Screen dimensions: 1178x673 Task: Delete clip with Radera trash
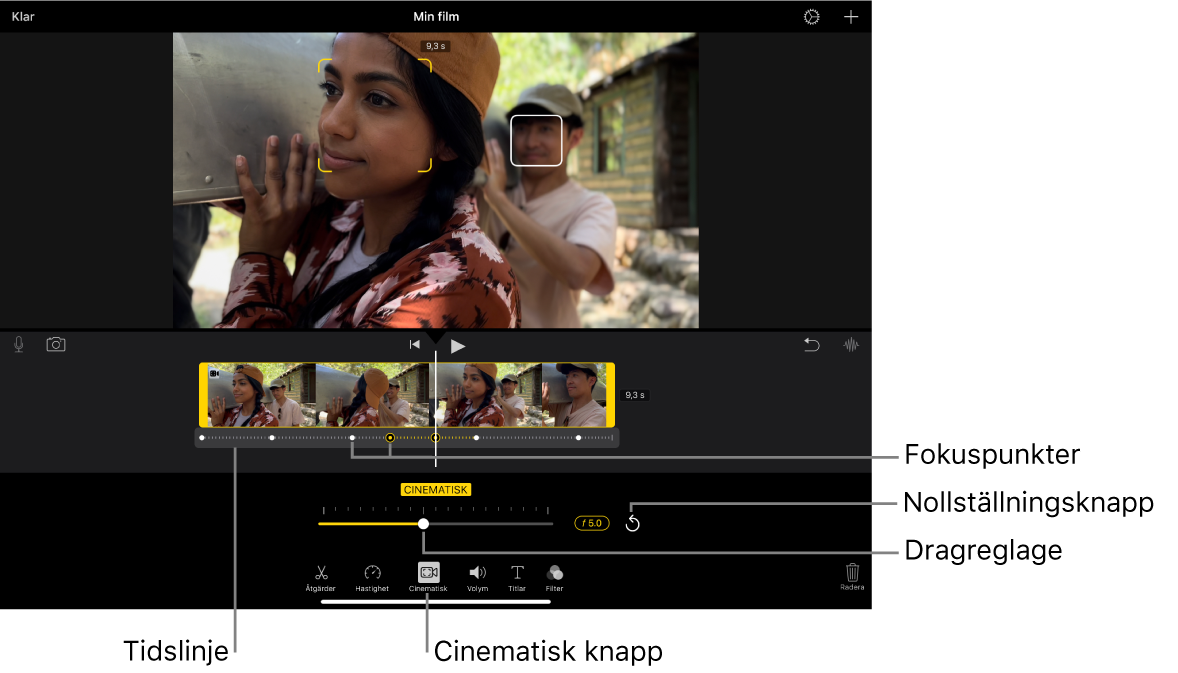point(852,576)
